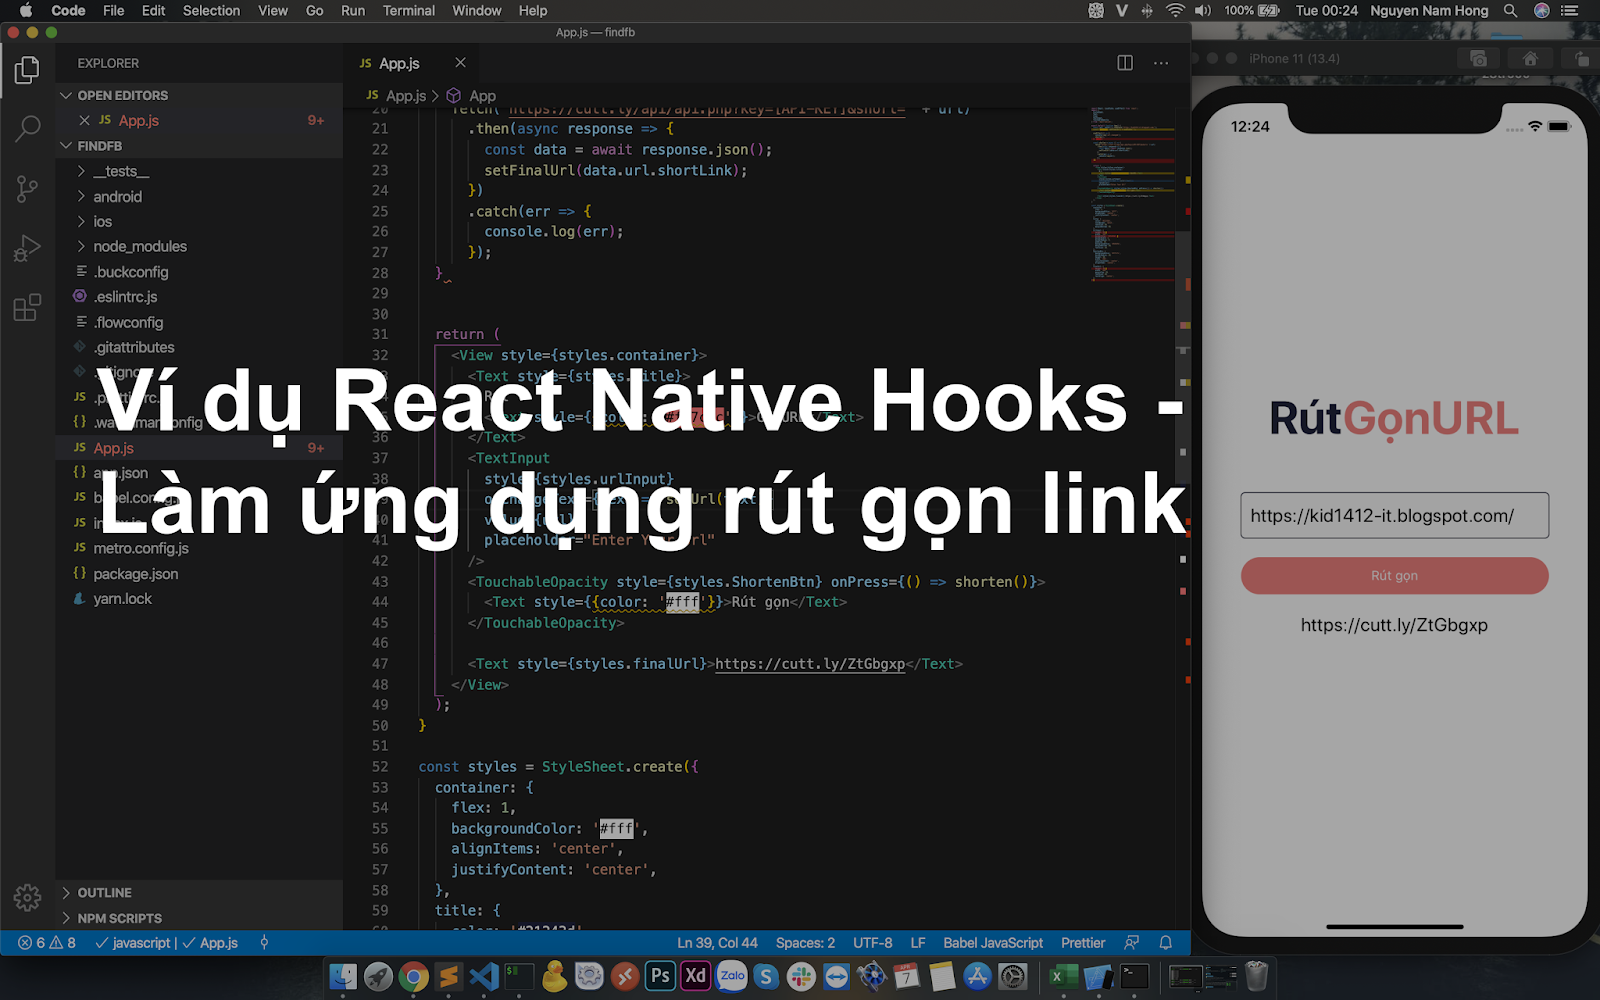Click UTF-8 encoding in status bar

tap(873, 943)
